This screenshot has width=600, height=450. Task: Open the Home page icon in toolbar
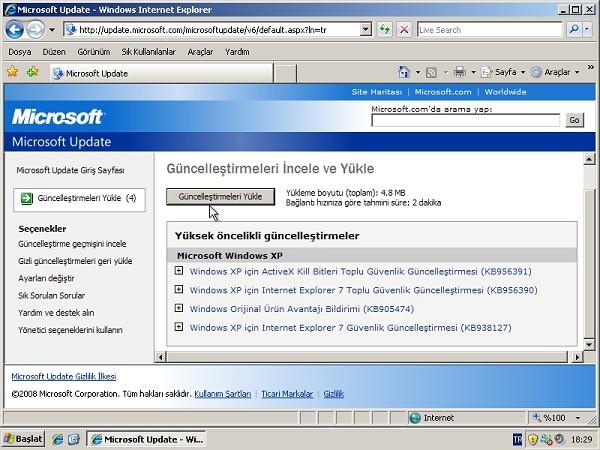(404, 72)
